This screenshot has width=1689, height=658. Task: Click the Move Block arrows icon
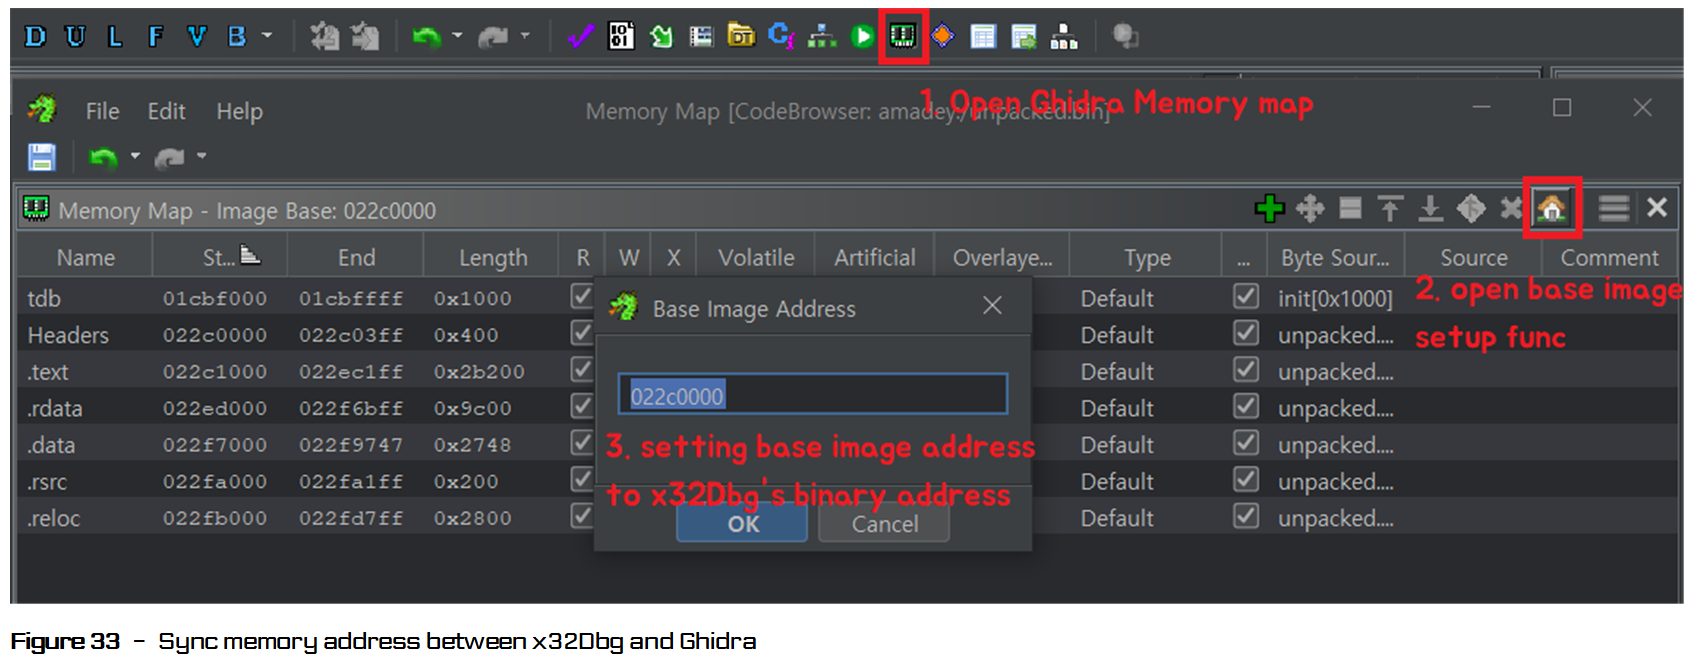[1310, 208]
